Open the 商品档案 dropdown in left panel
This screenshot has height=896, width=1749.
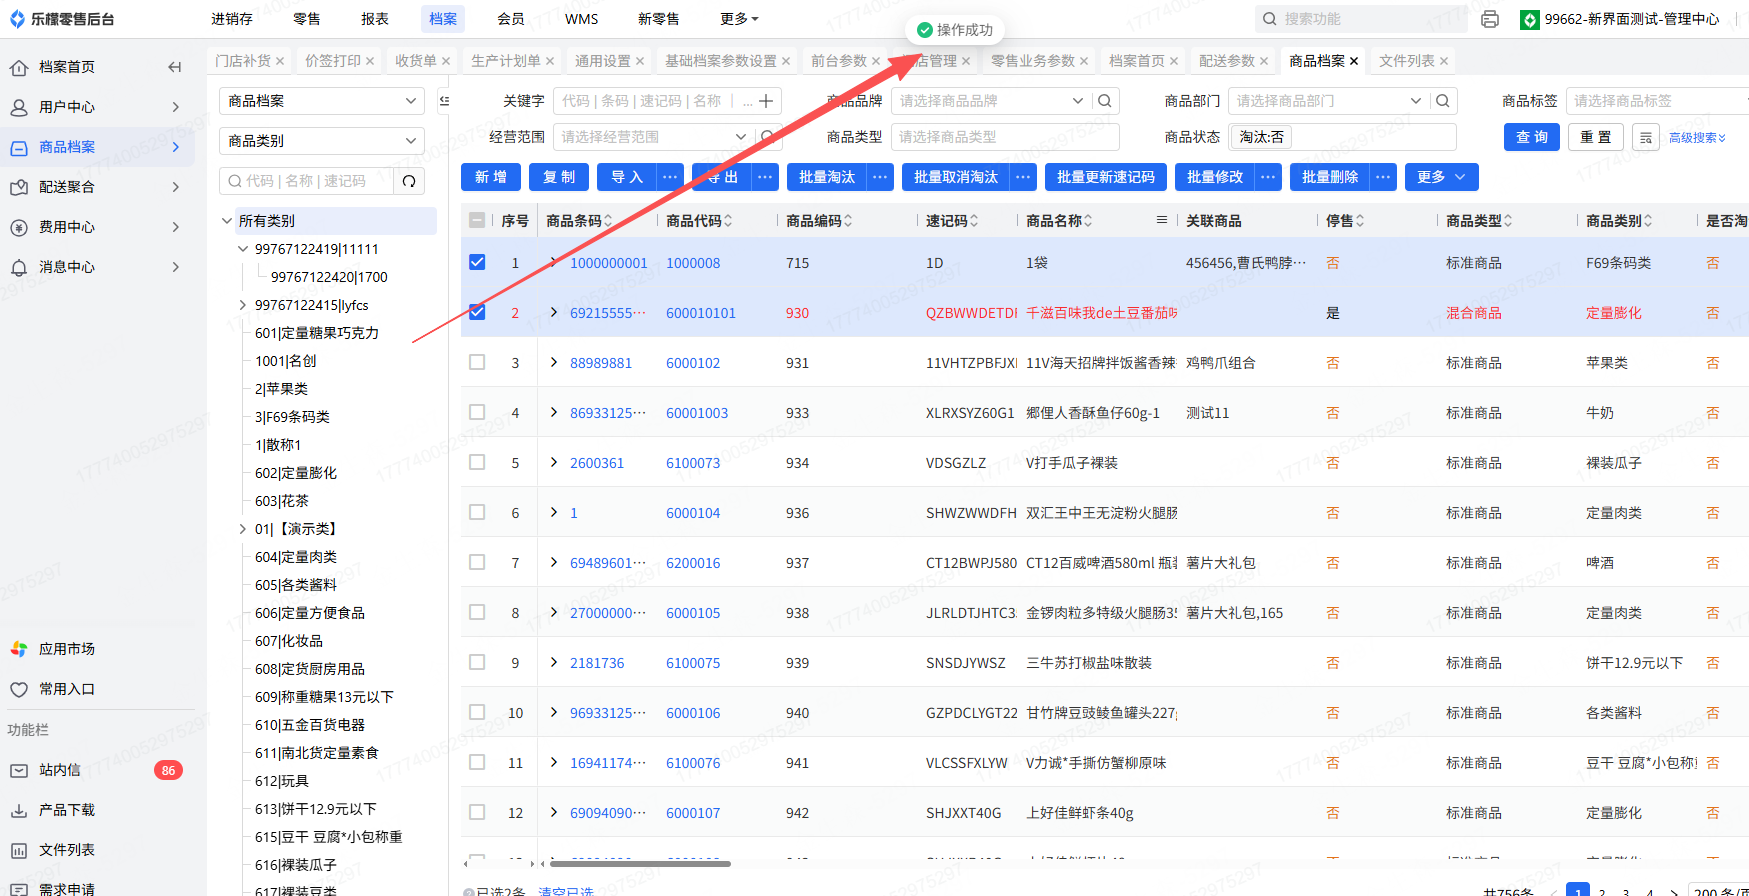click(321, 101)
